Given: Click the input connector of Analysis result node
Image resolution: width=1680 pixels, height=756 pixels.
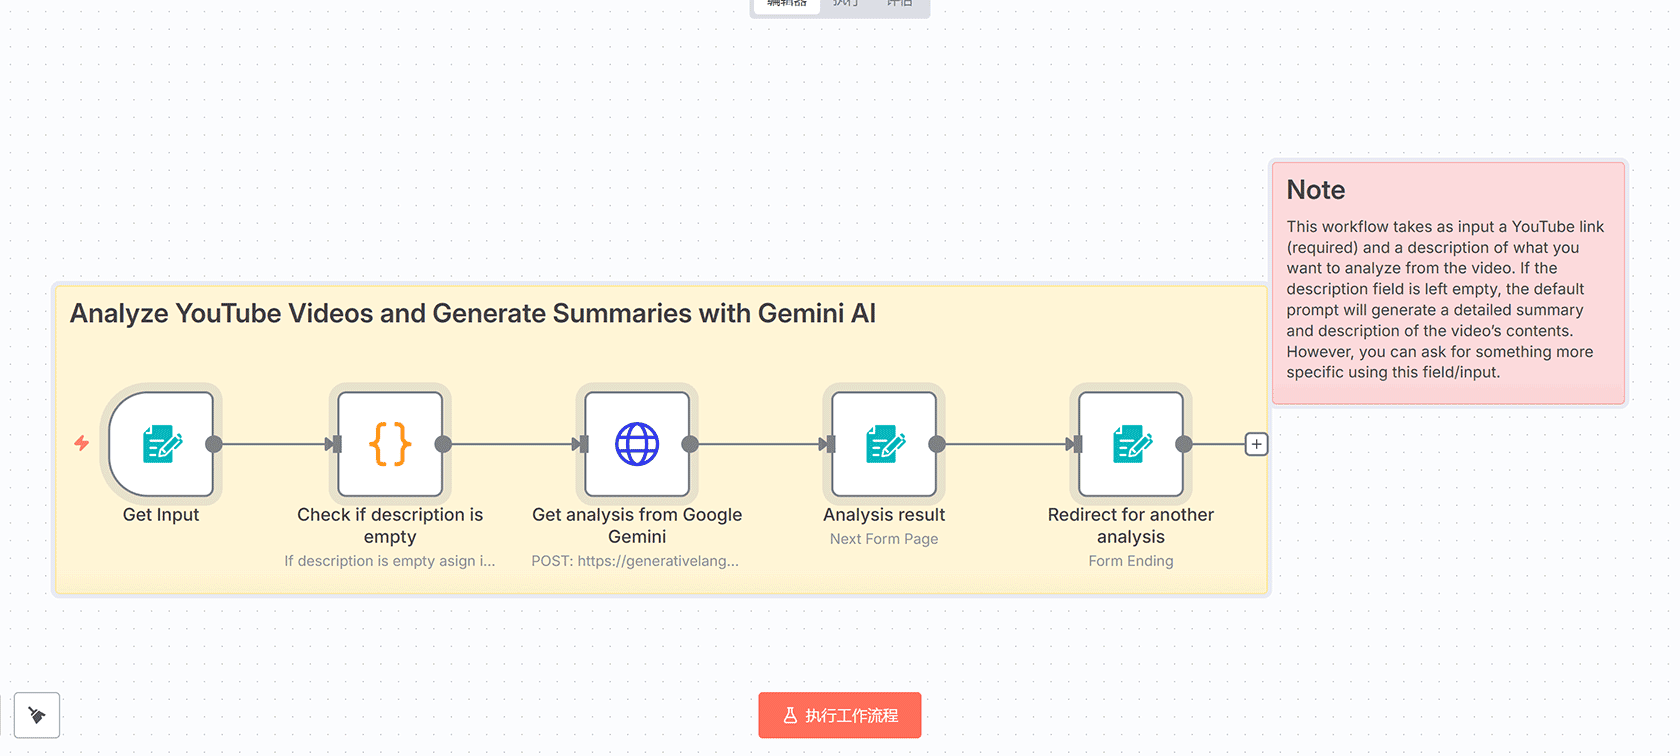Looking at the screenshot, I should click(x=828, y=444).
